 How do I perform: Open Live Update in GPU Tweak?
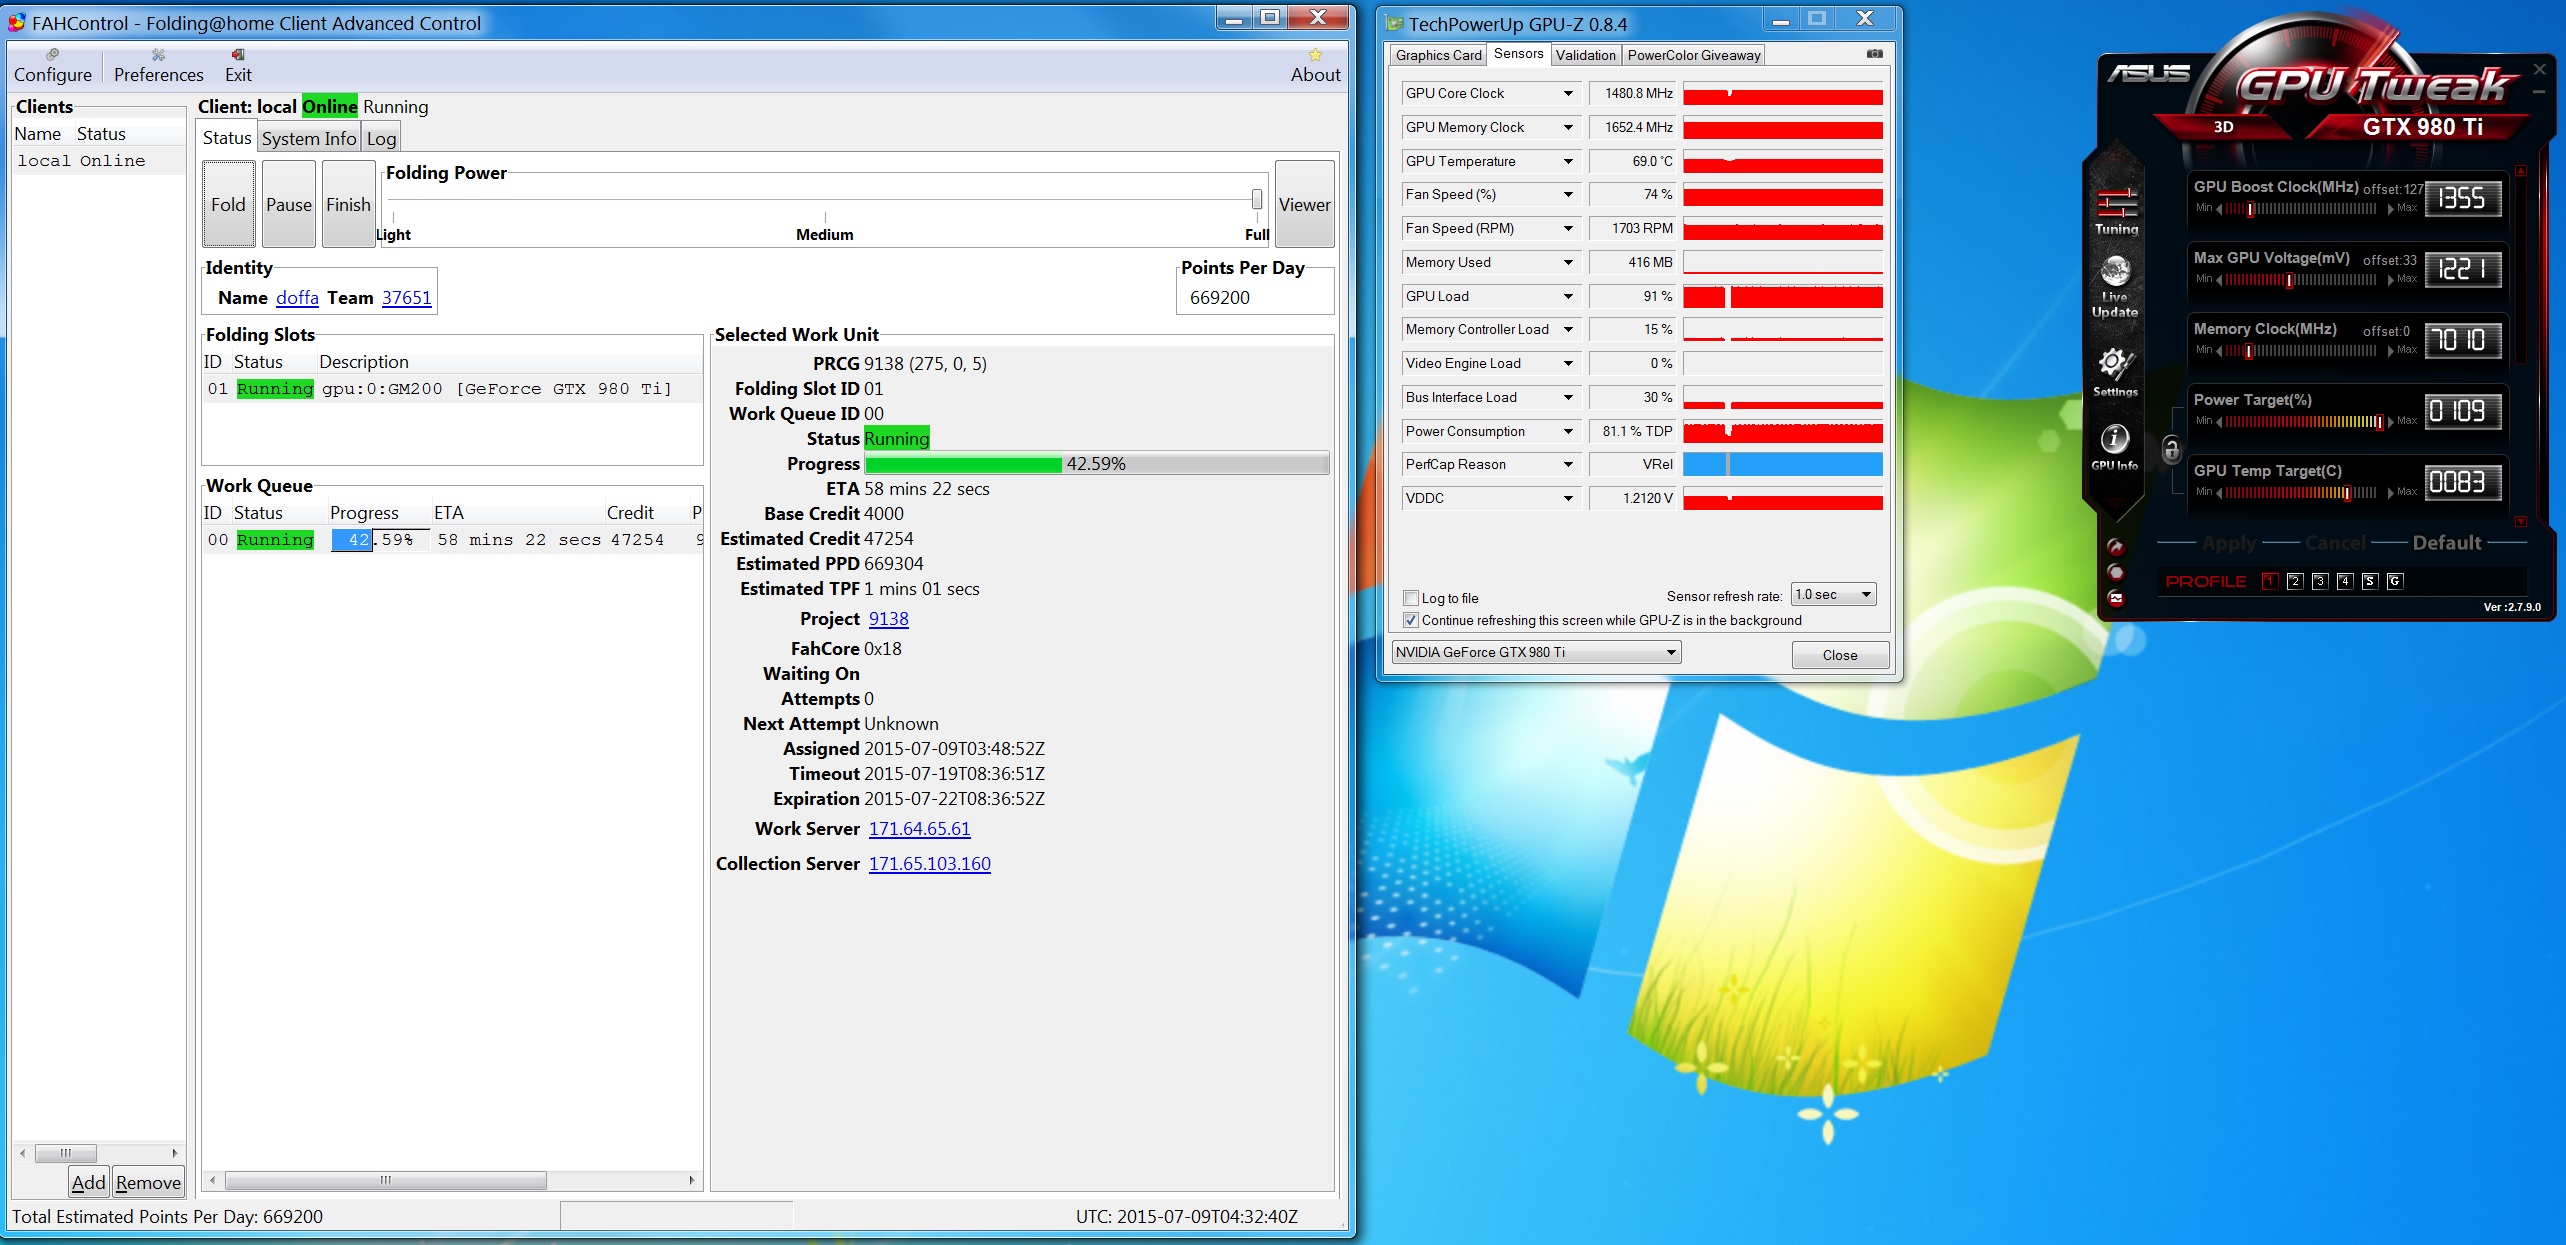[x=2115, y=286]
